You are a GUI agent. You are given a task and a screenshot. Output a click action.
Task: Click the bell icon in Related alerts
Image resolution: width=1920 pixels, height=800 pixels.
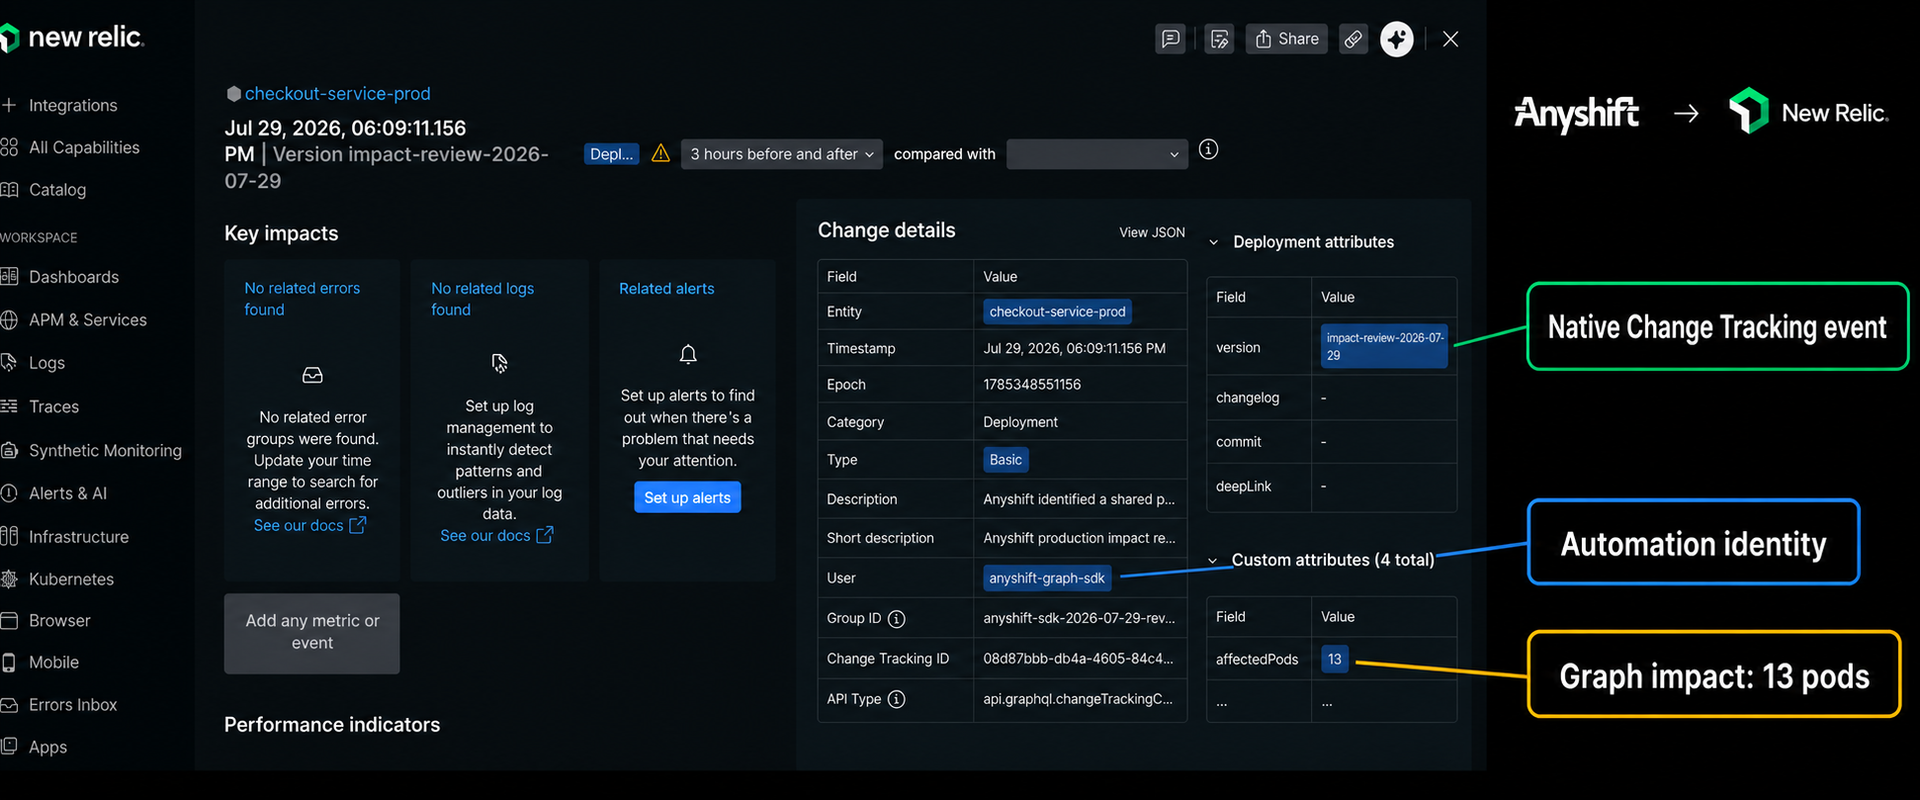point(688,354)
